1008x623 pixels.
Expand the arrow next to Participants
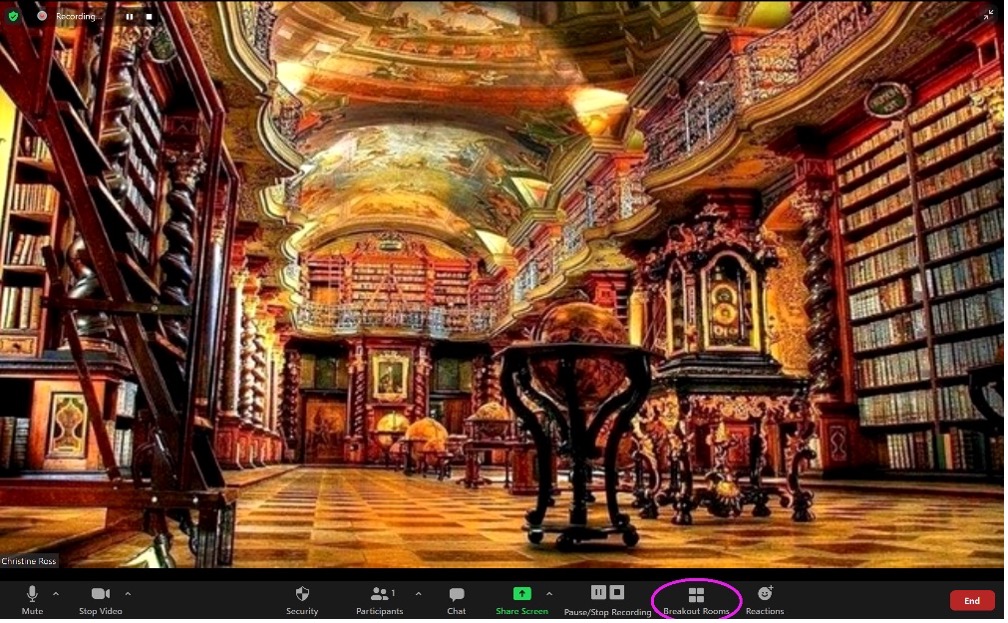[x=418, y=594]
